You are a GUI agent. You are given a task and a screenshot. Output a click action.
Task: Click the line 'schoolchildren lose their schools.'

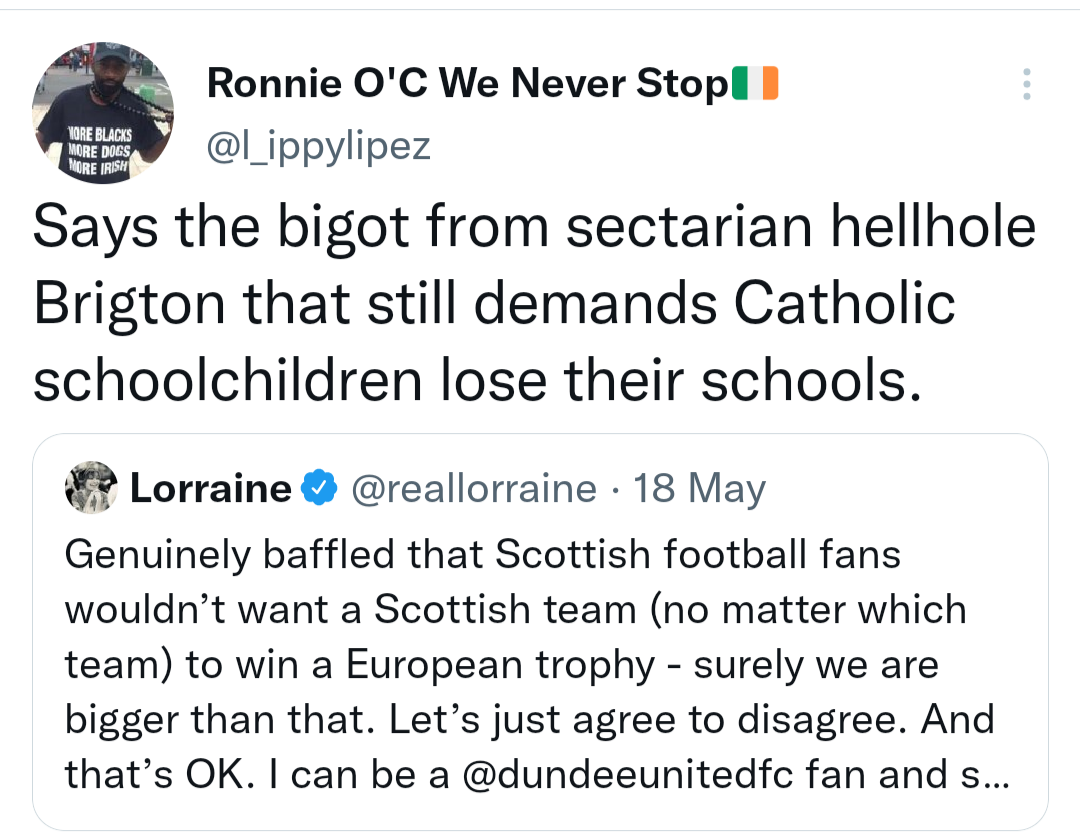click(x=477, y=379)
